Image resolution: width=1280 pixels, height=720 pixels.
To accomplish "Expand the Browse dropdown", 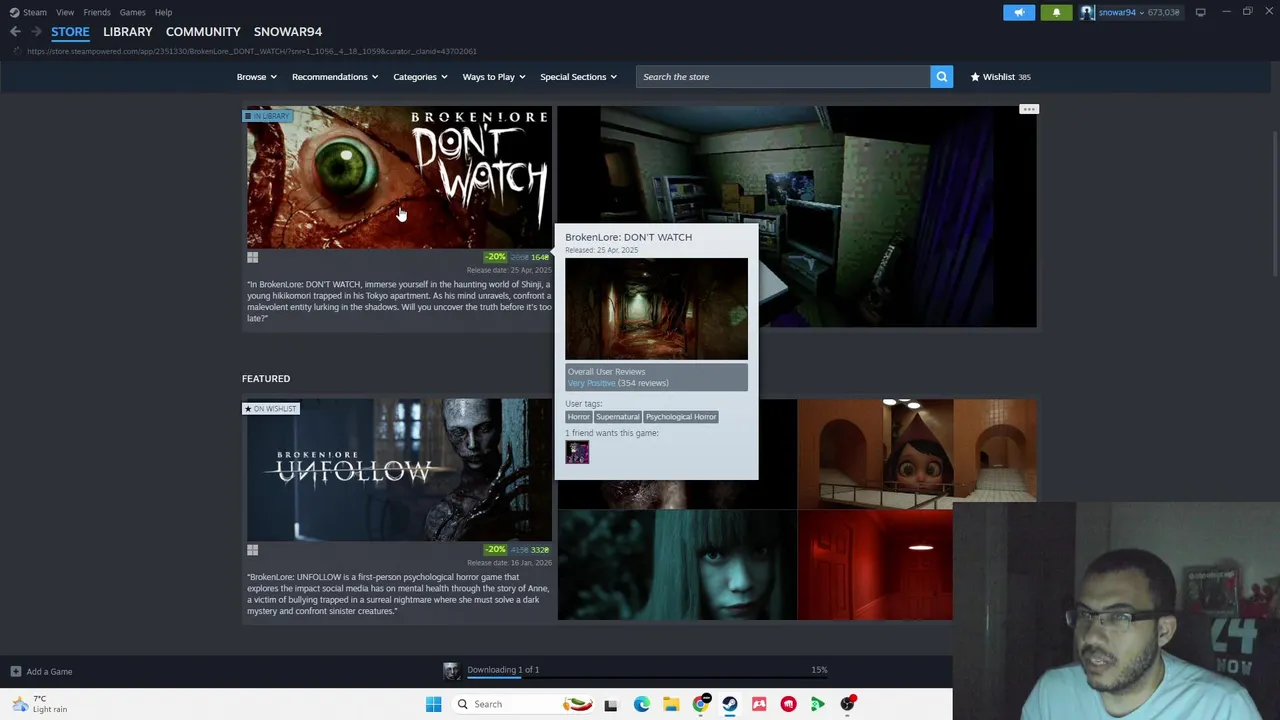I will click(256, 77).
